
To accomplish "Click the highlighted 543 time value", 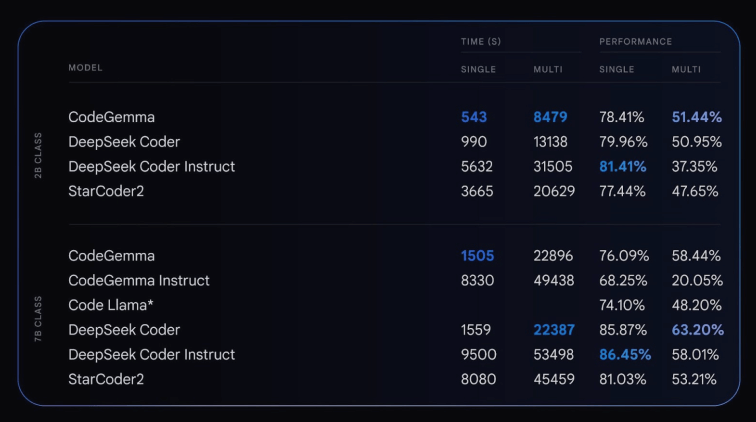I will point(474,117).
